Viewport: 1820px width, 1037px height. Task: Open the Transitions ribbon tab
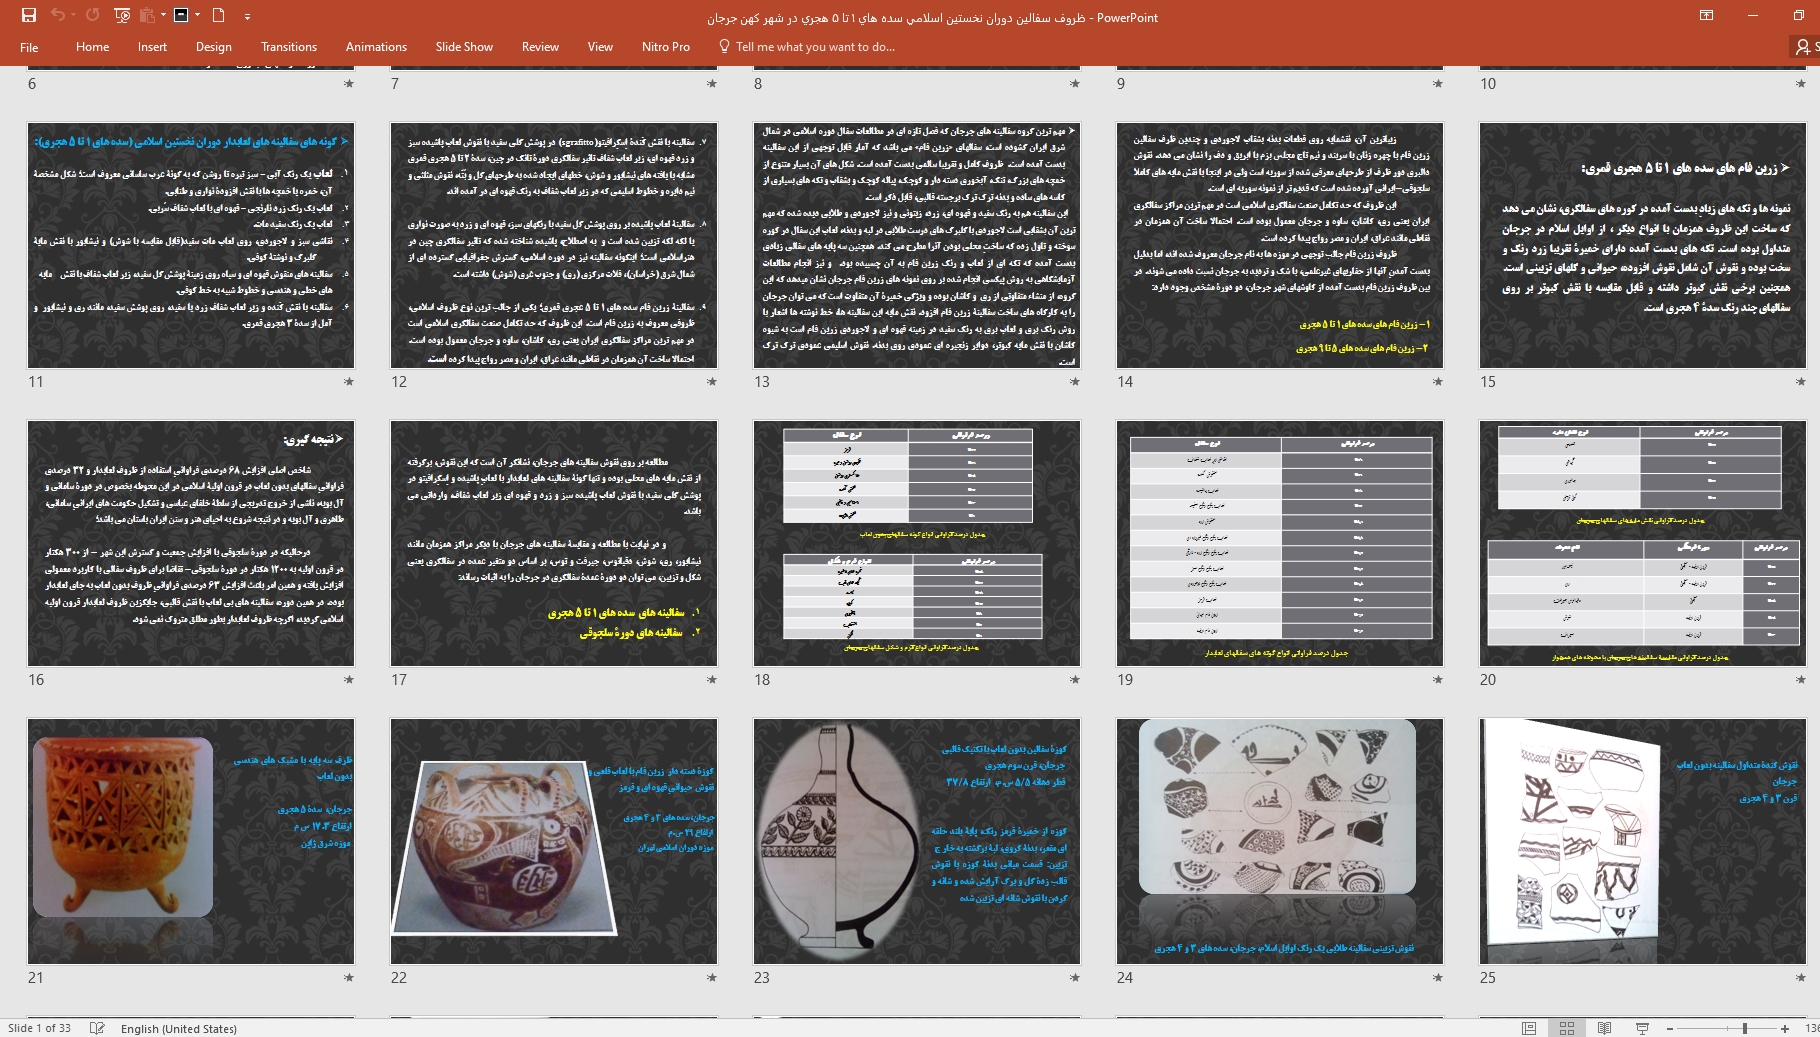coord(288,47)
